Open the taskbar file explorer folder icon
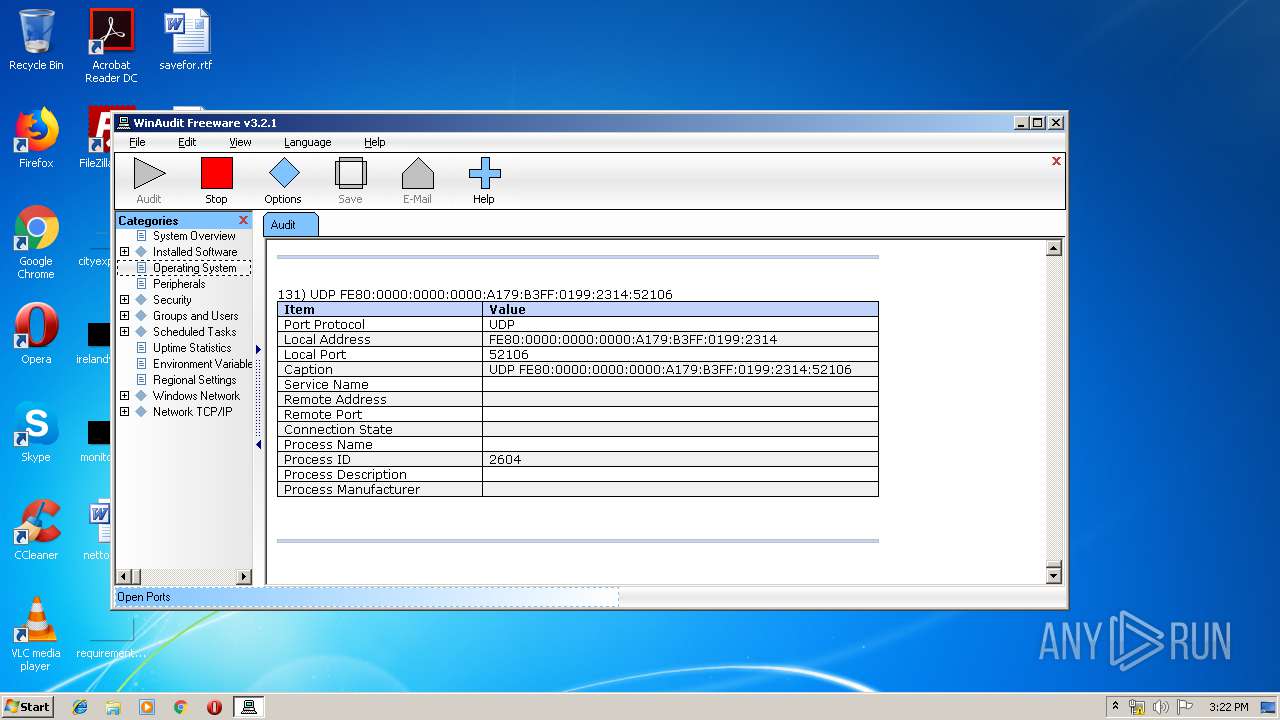 (x=113, y=707)
